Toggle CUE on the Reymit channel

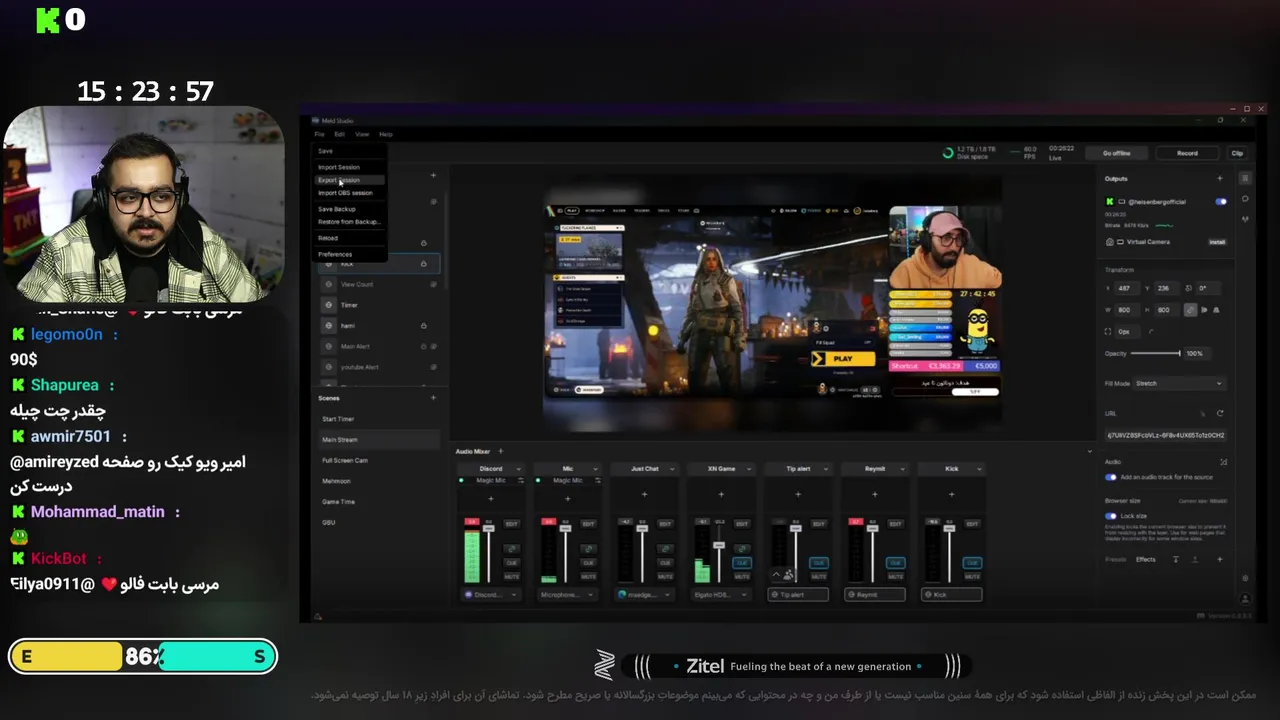[x=895, y=563]
